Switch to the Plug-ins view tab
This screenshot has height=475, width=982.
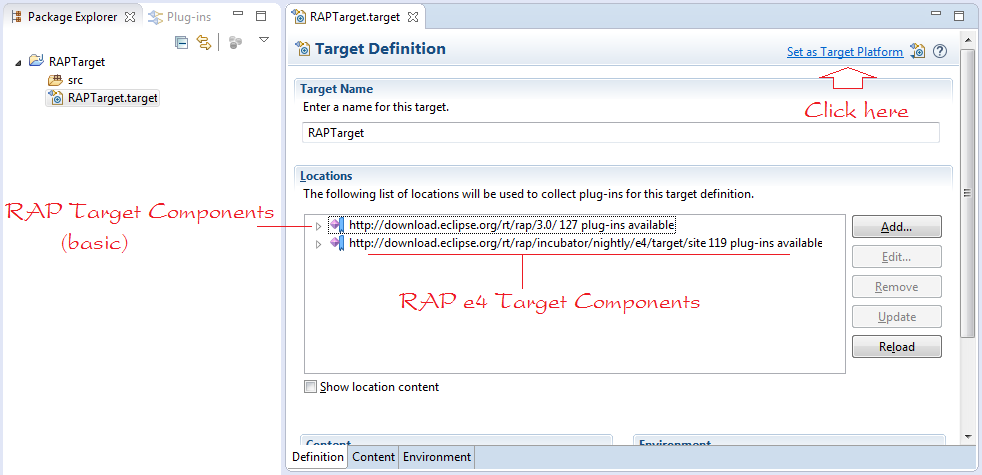[180, 17]
